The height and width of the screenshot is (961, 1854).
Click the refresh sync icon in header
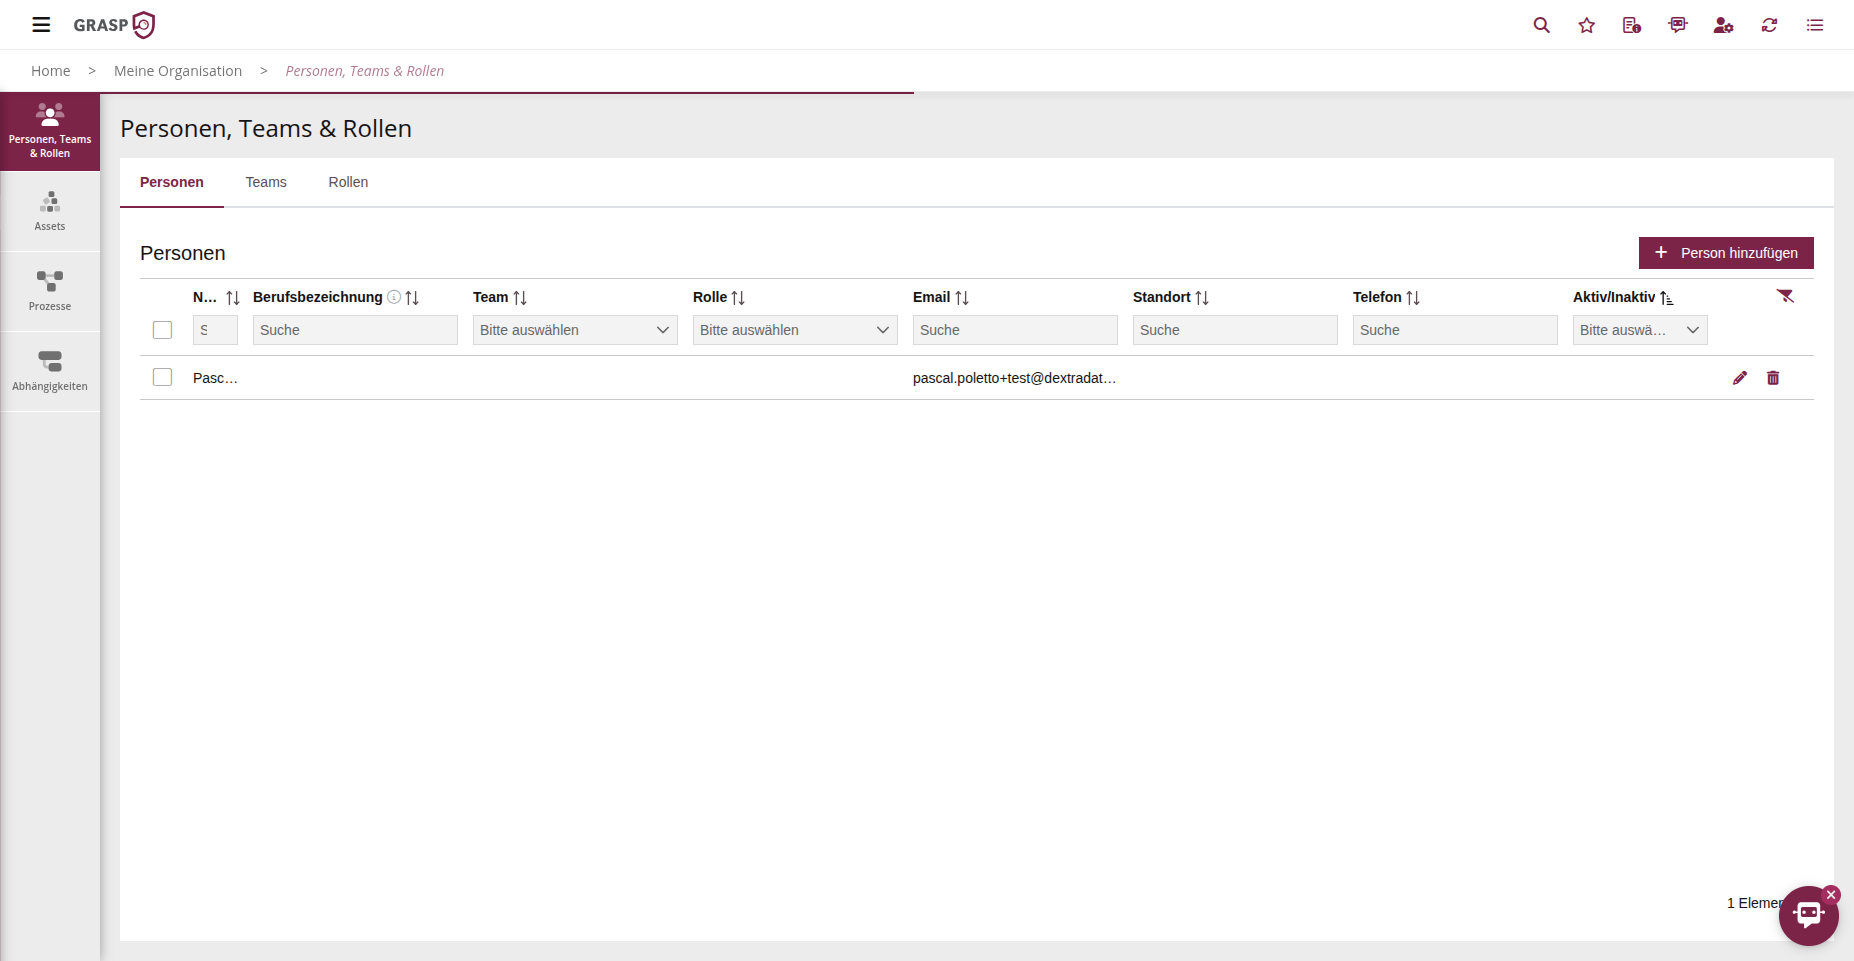pyautogui.click(x=1769, y=25)
